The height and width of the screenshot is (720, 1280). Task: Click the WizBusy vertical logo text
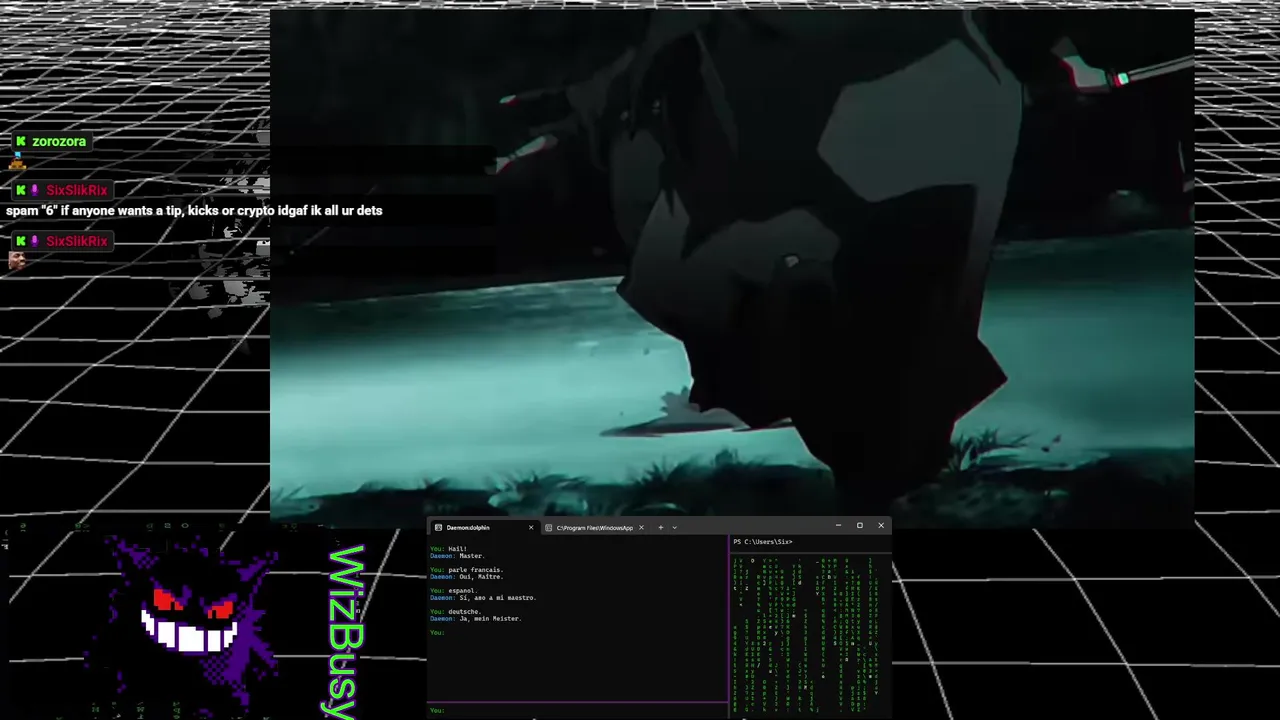click(x=344, y=632)
